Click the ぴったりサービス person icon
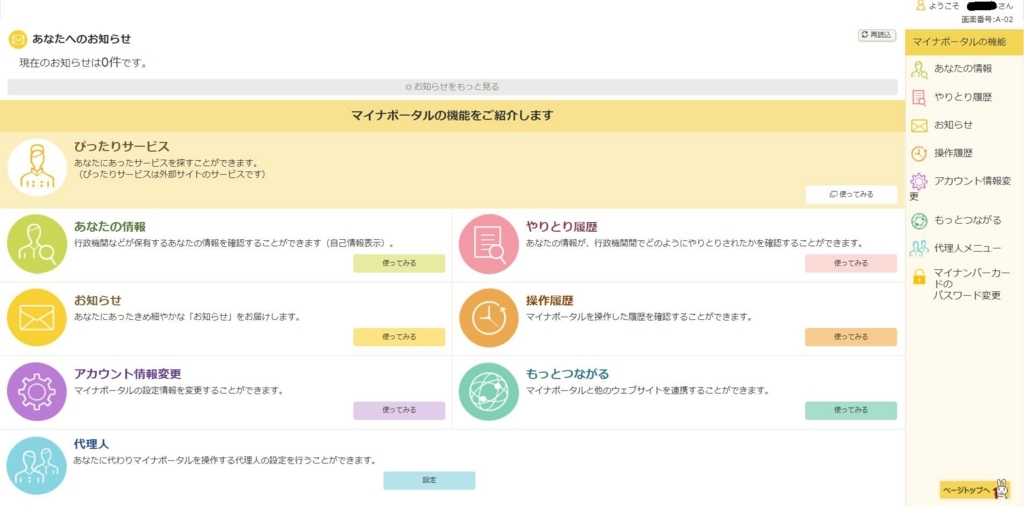Image resolution: width=1024 pixels, height=507 pixels. tap(37, 167)
